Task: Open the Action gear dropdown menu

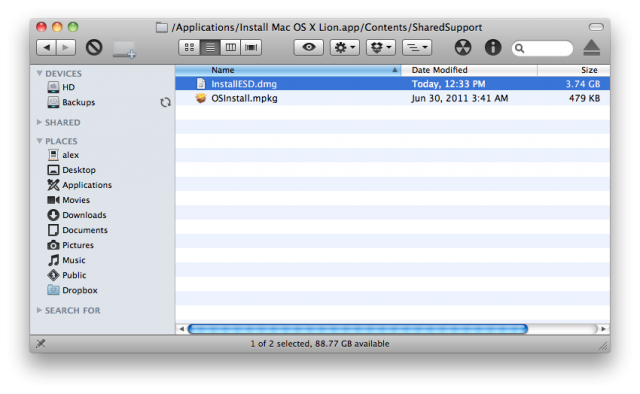Action: click(x=344, y=47)
